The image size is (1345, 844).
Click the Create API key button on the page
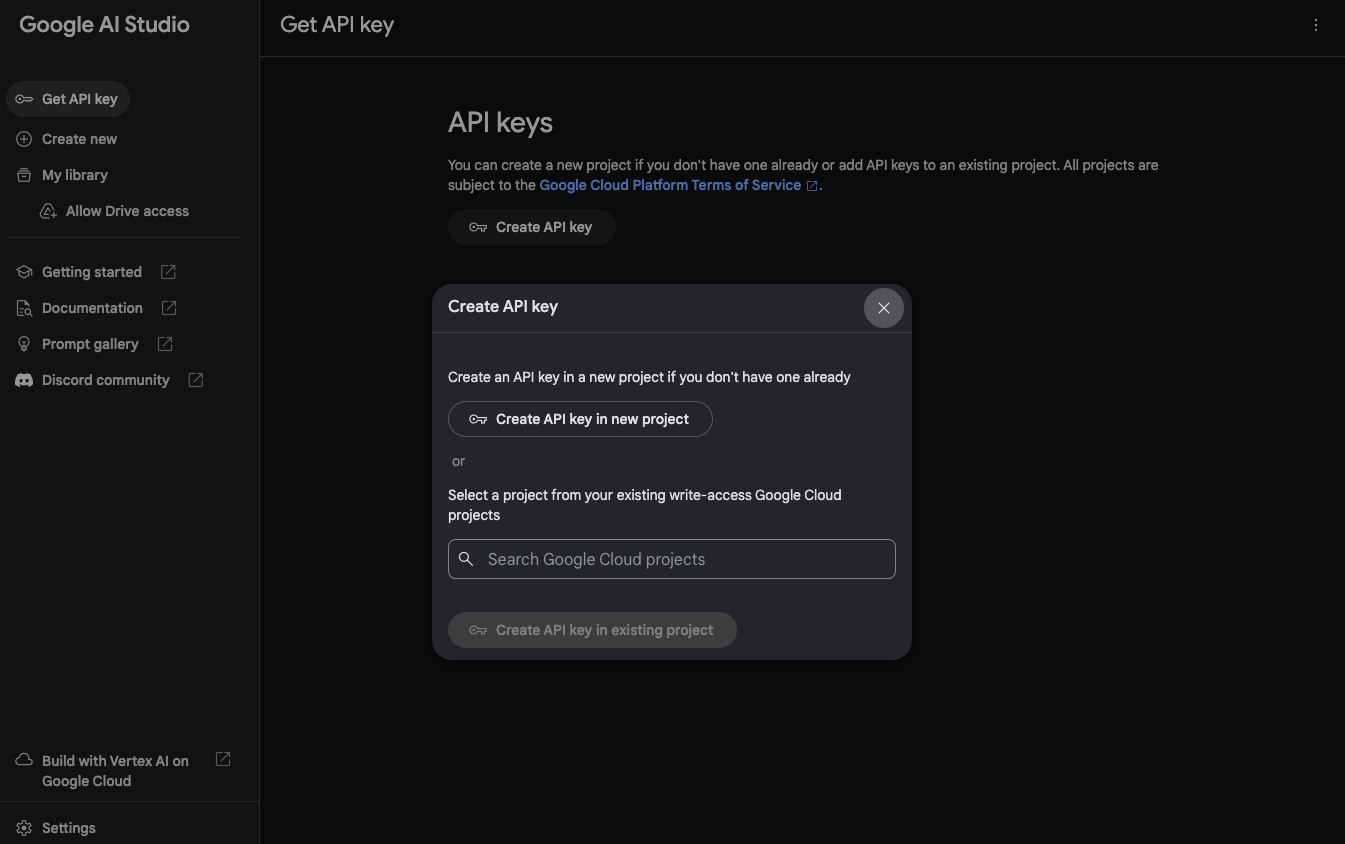(531, 227)
